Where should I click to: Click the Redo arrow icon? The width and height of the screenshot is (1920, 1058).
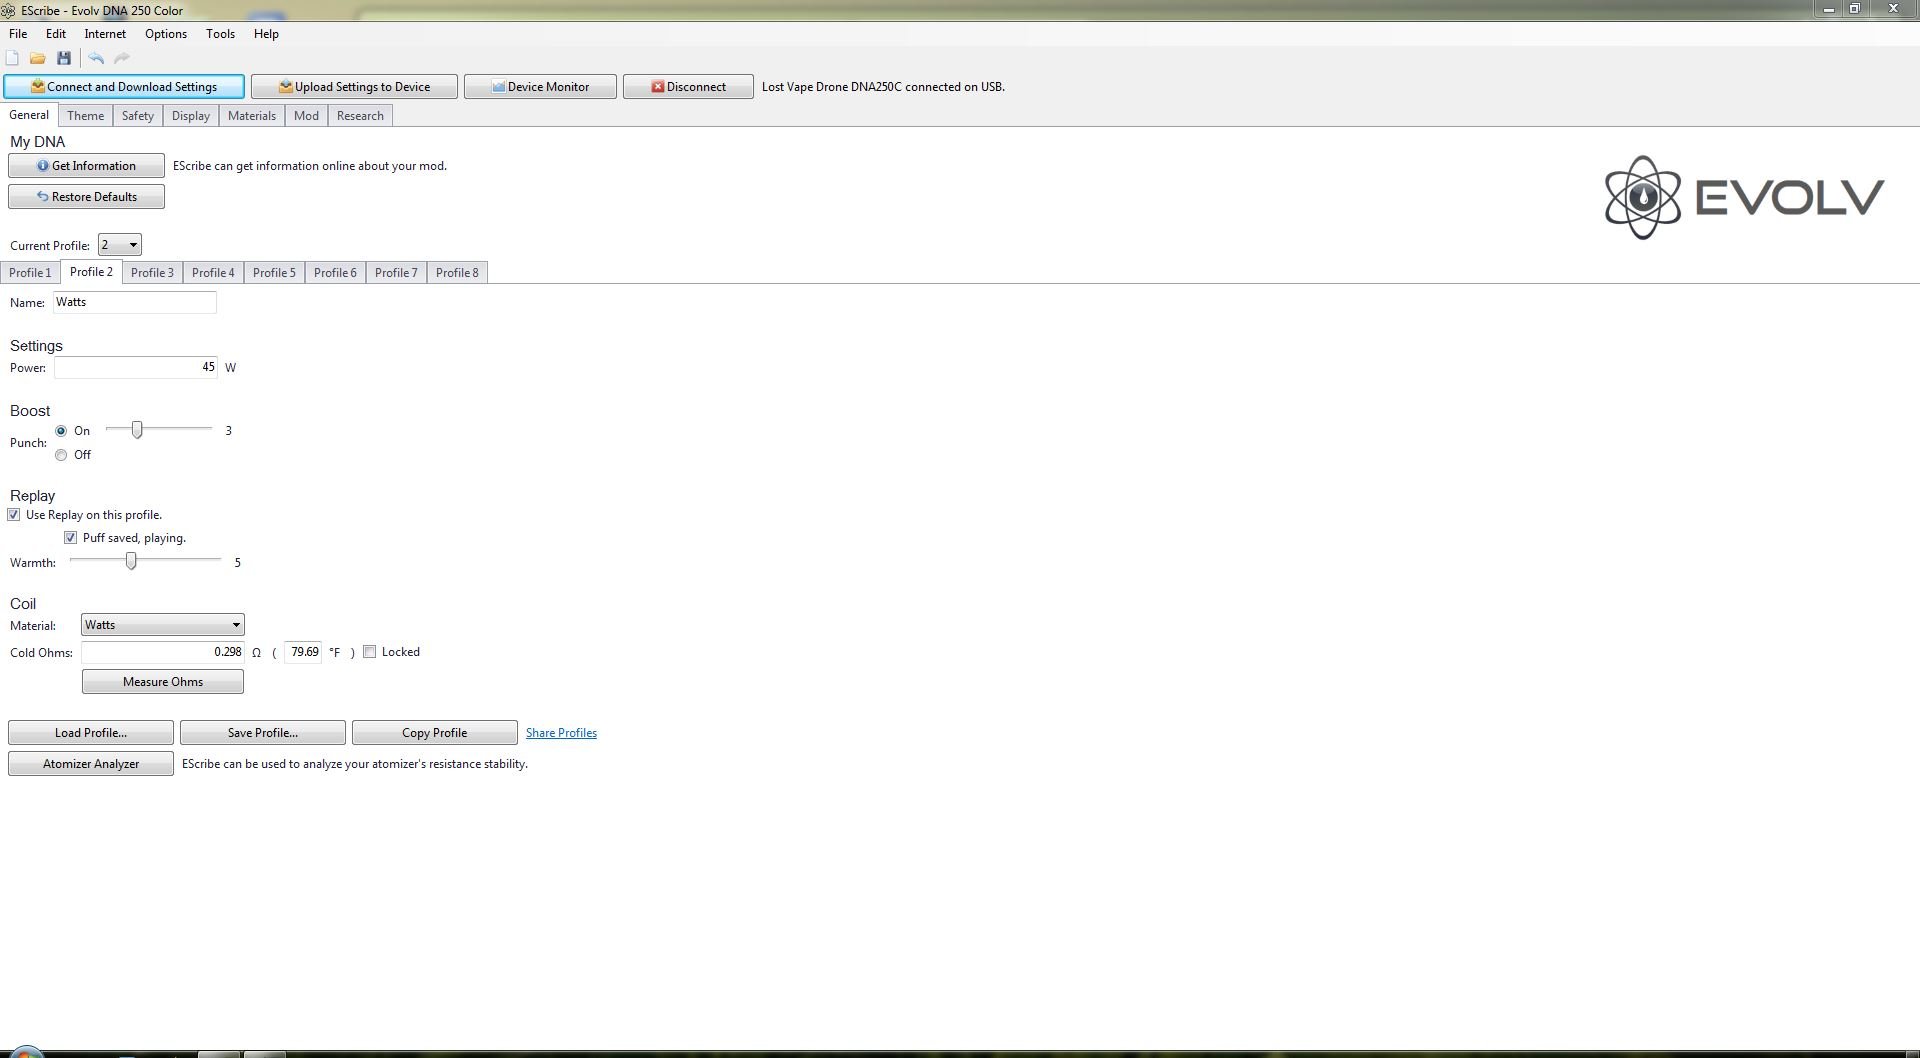click(122, 58)
